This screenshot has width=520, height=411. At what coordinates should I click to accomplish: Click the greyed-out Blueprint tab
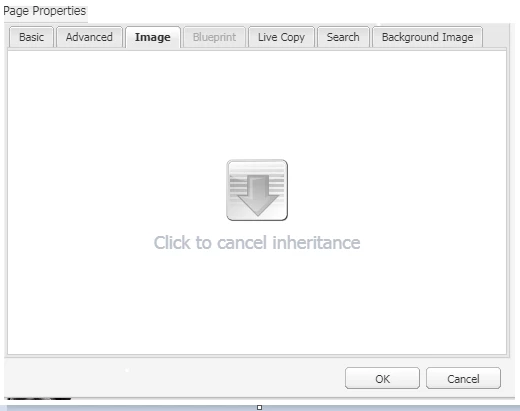214,37
